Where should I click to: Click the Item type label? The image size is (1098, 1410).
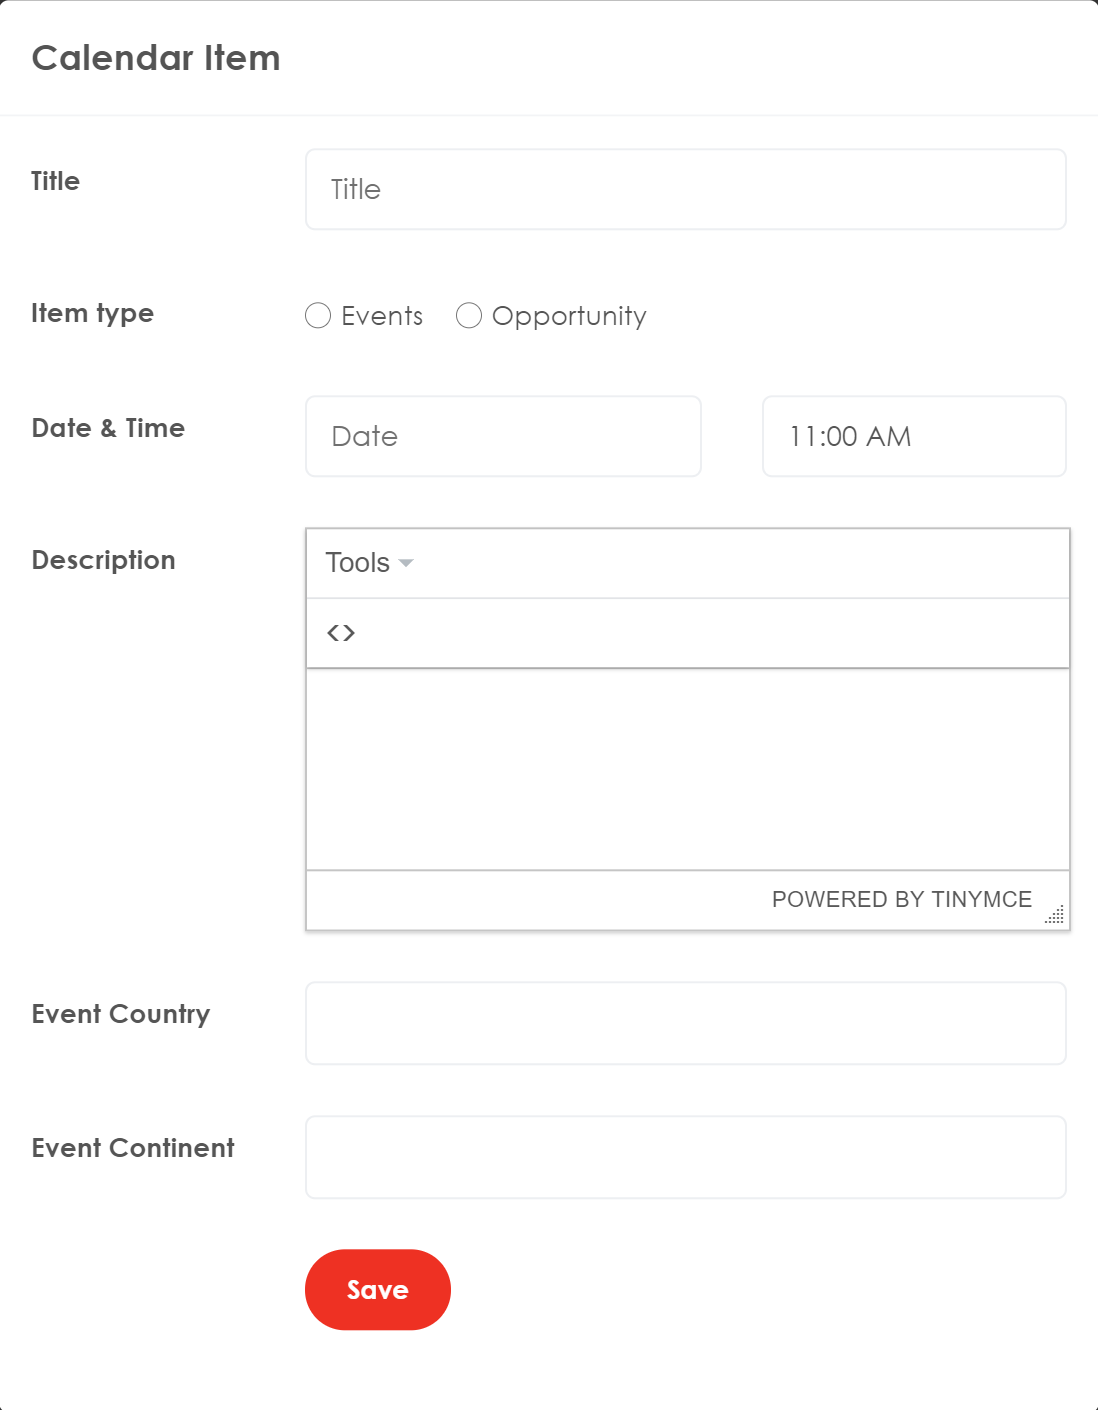point(93,313)
